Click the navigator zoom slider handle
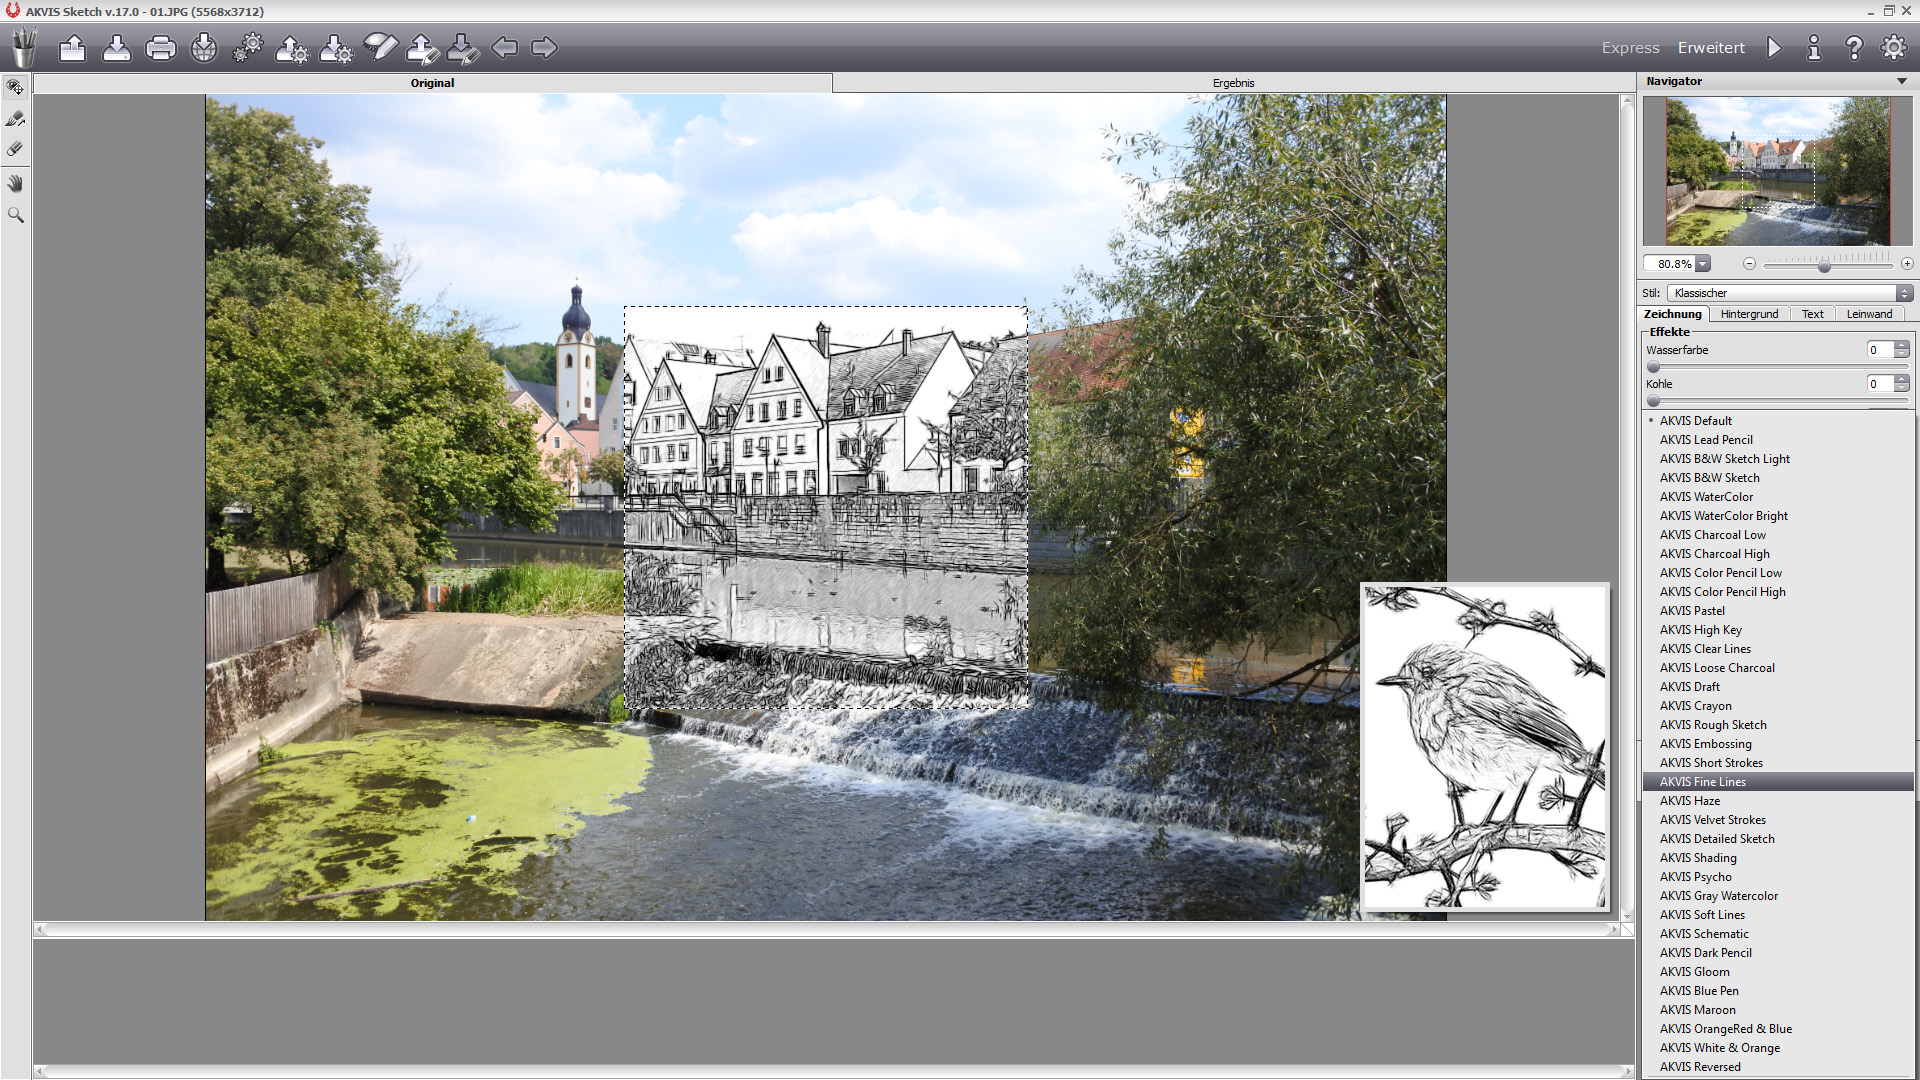 click(1824, 266)
